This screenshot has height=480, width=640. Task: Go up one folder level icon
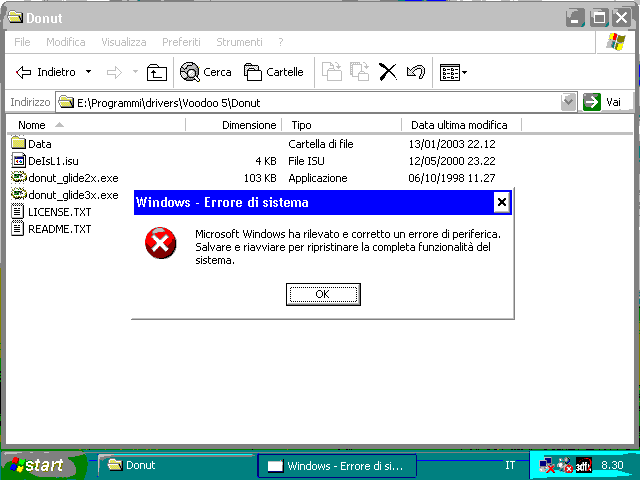157,73
